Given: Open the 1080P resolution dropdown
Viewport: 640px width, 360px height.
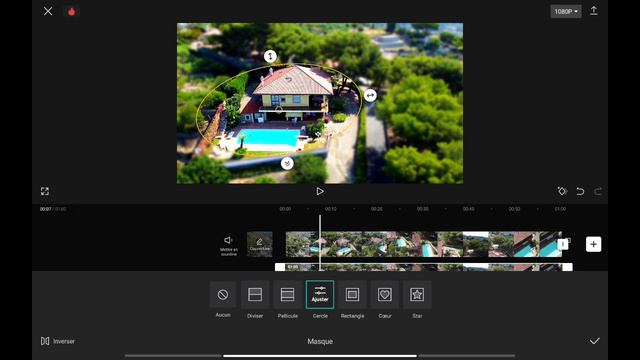Looking at the screenshot, I should 566,11.
